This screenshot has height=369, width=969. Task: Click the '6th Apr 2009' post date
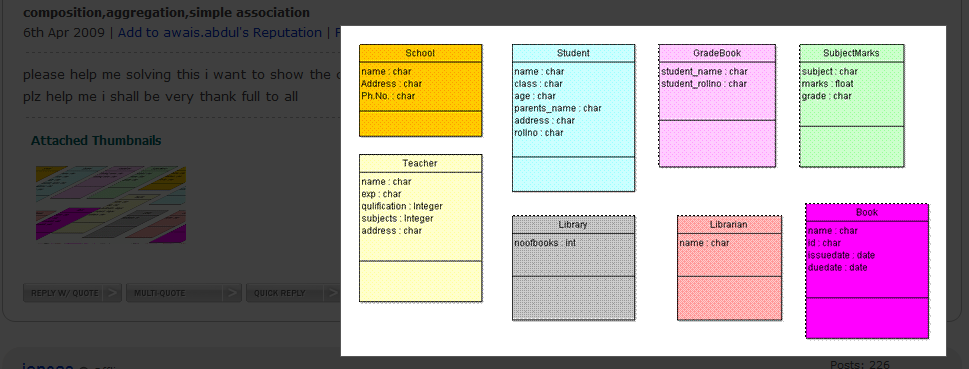click(64, 33)
